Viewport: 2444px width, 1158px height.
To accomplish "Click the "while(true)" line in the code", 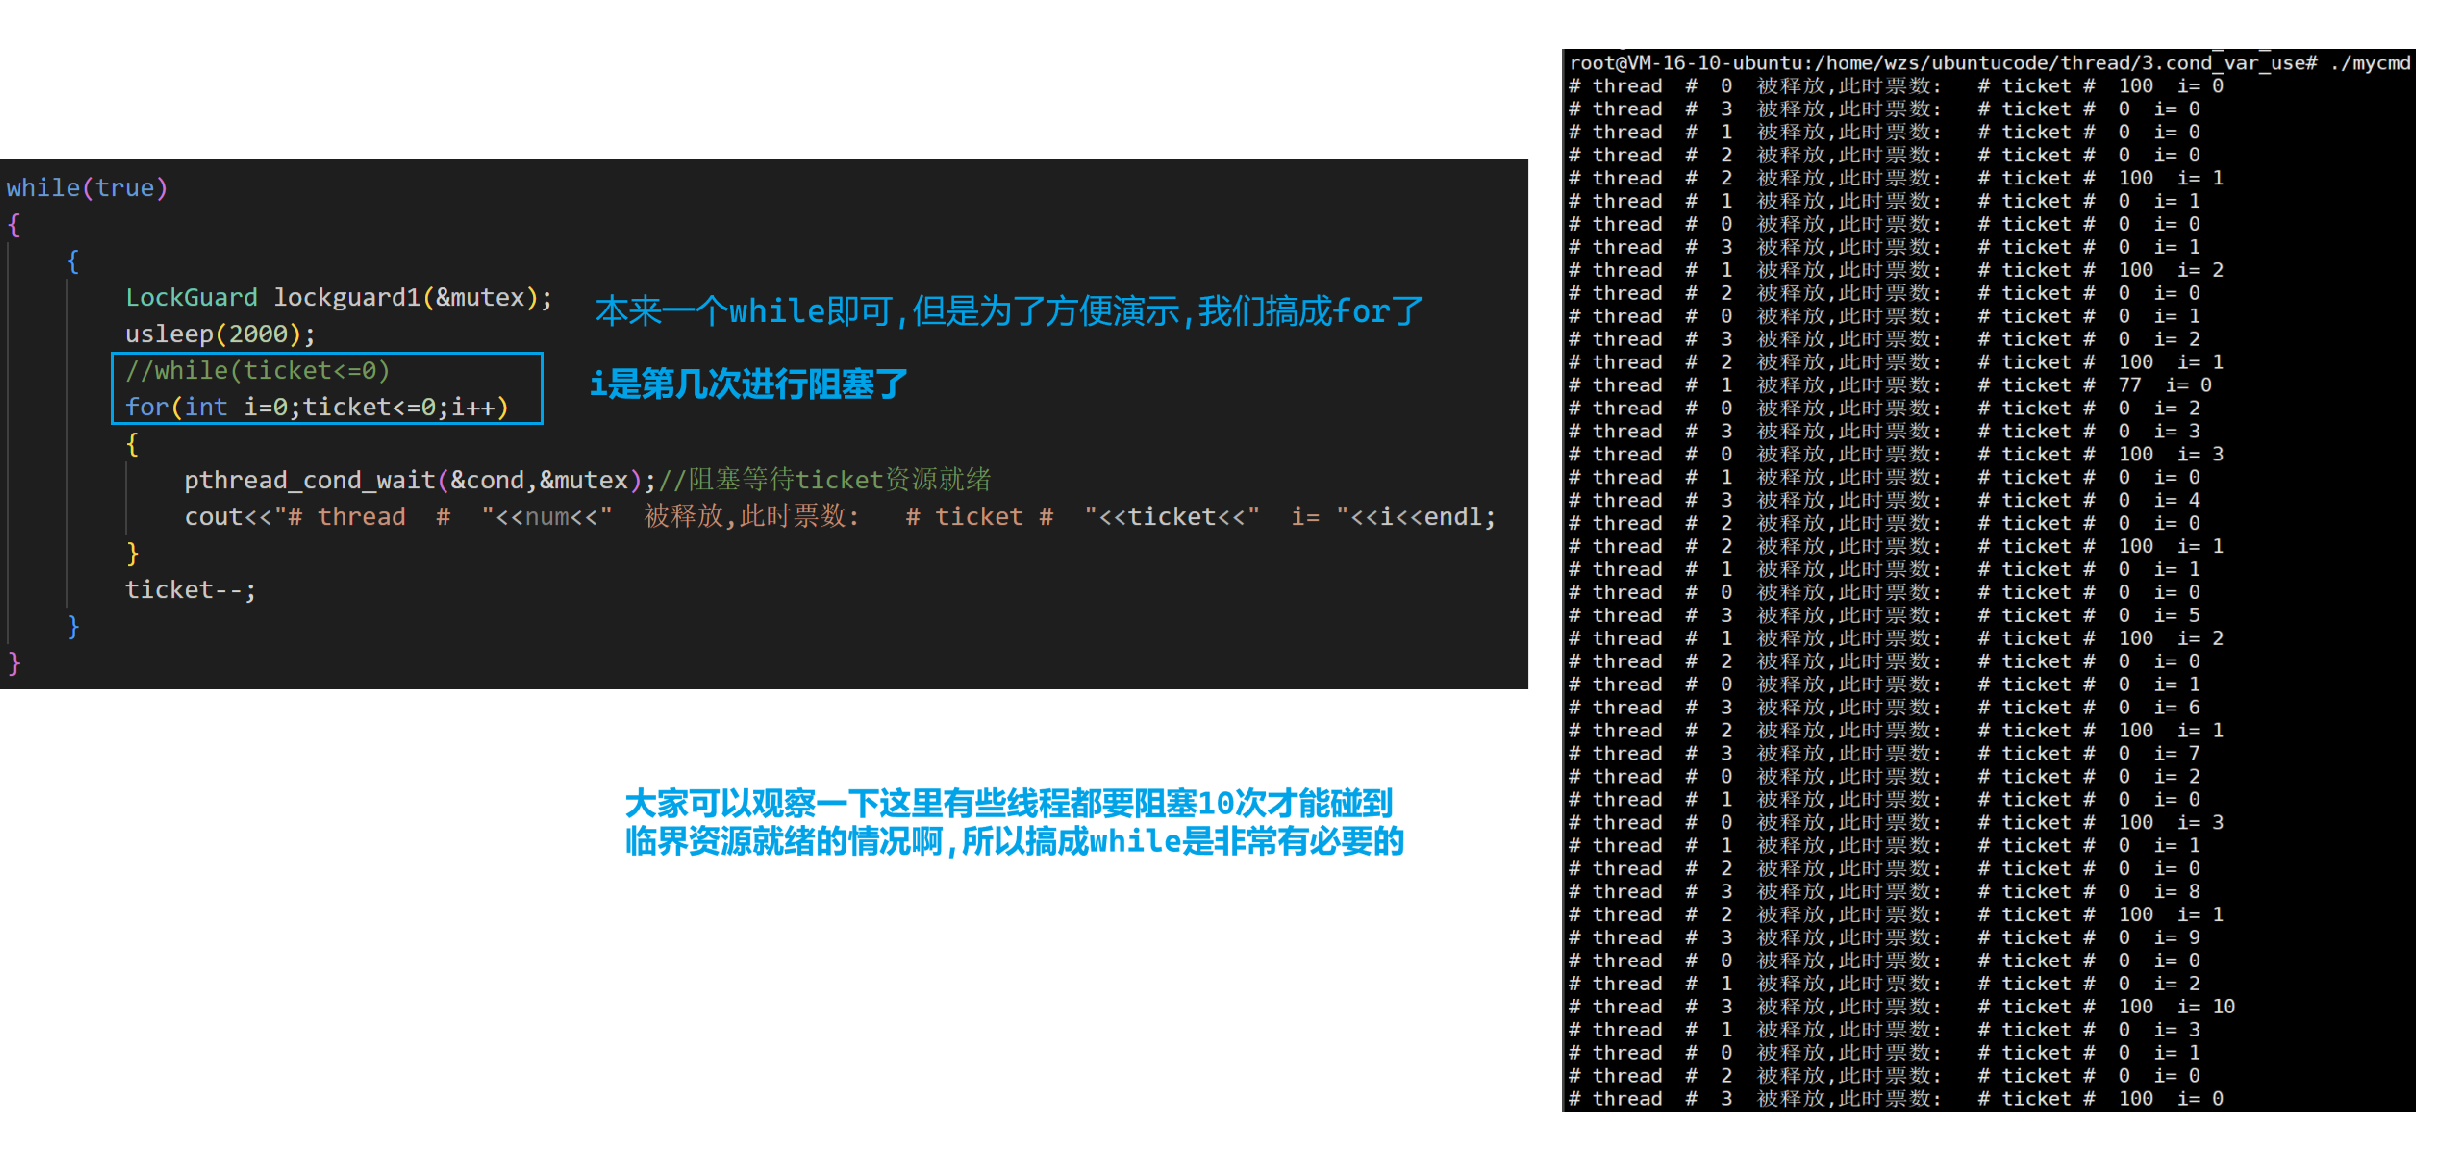I will [87, 188].
